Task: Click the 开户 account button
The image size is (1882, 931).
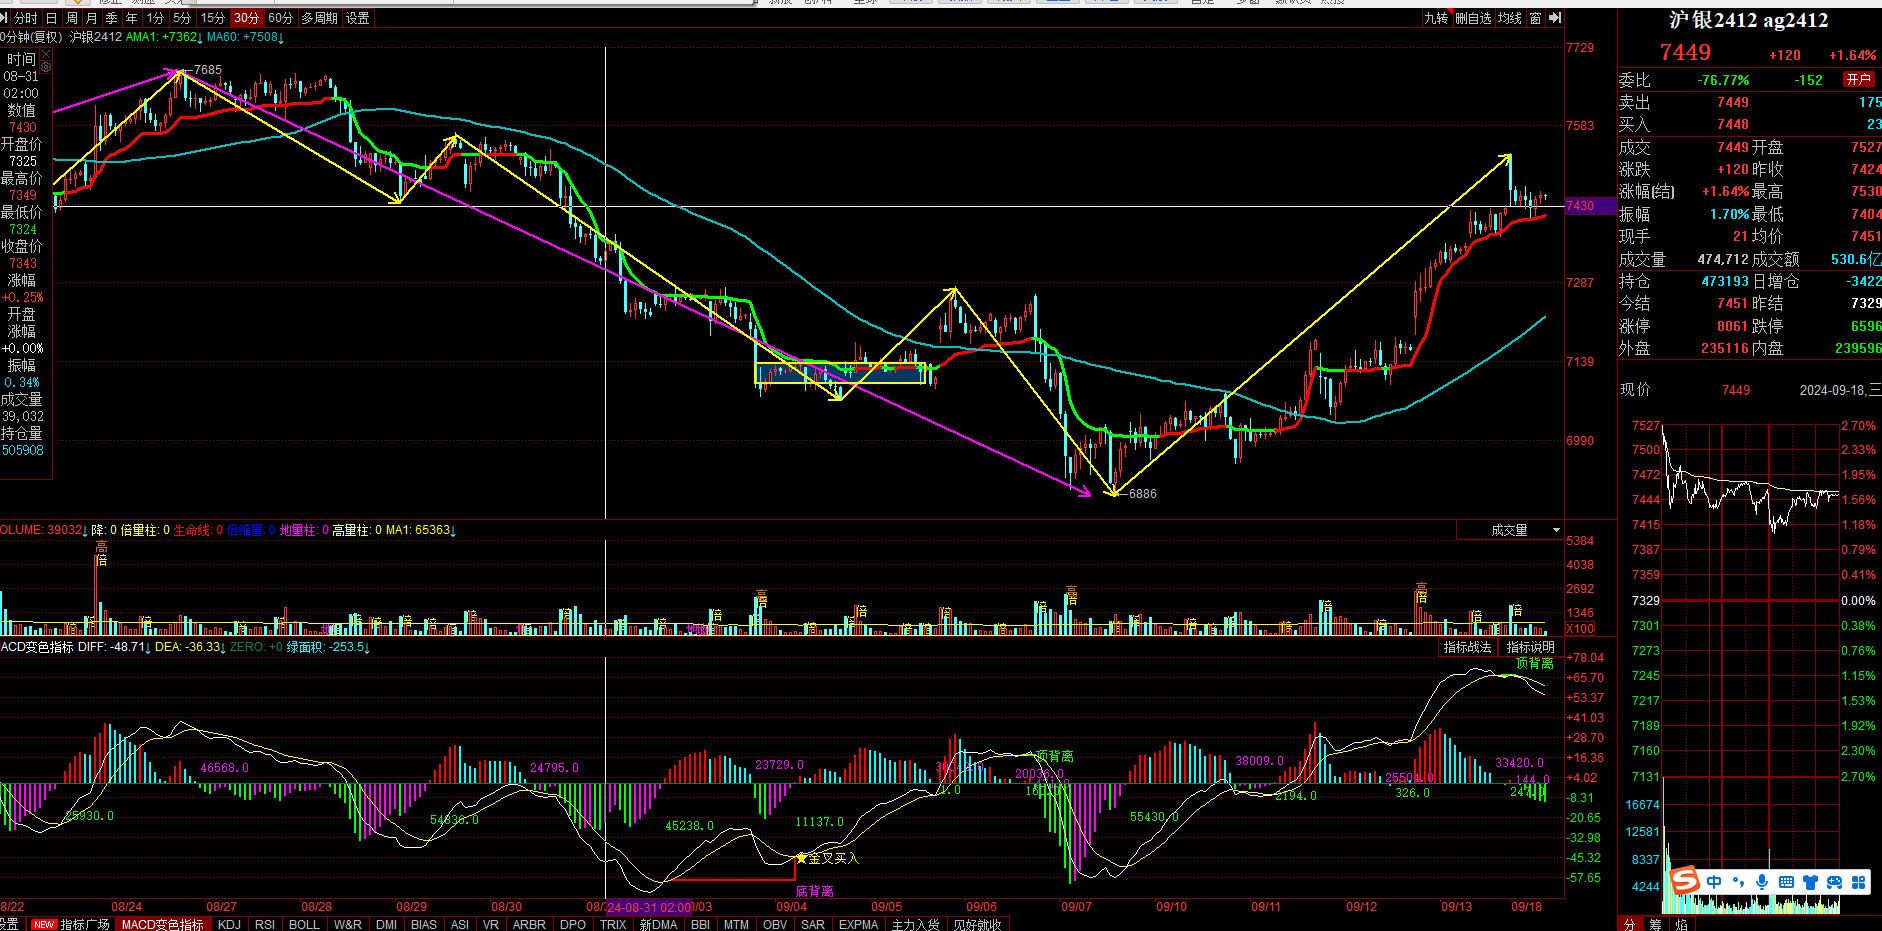Action: [x=1858, y=79]
